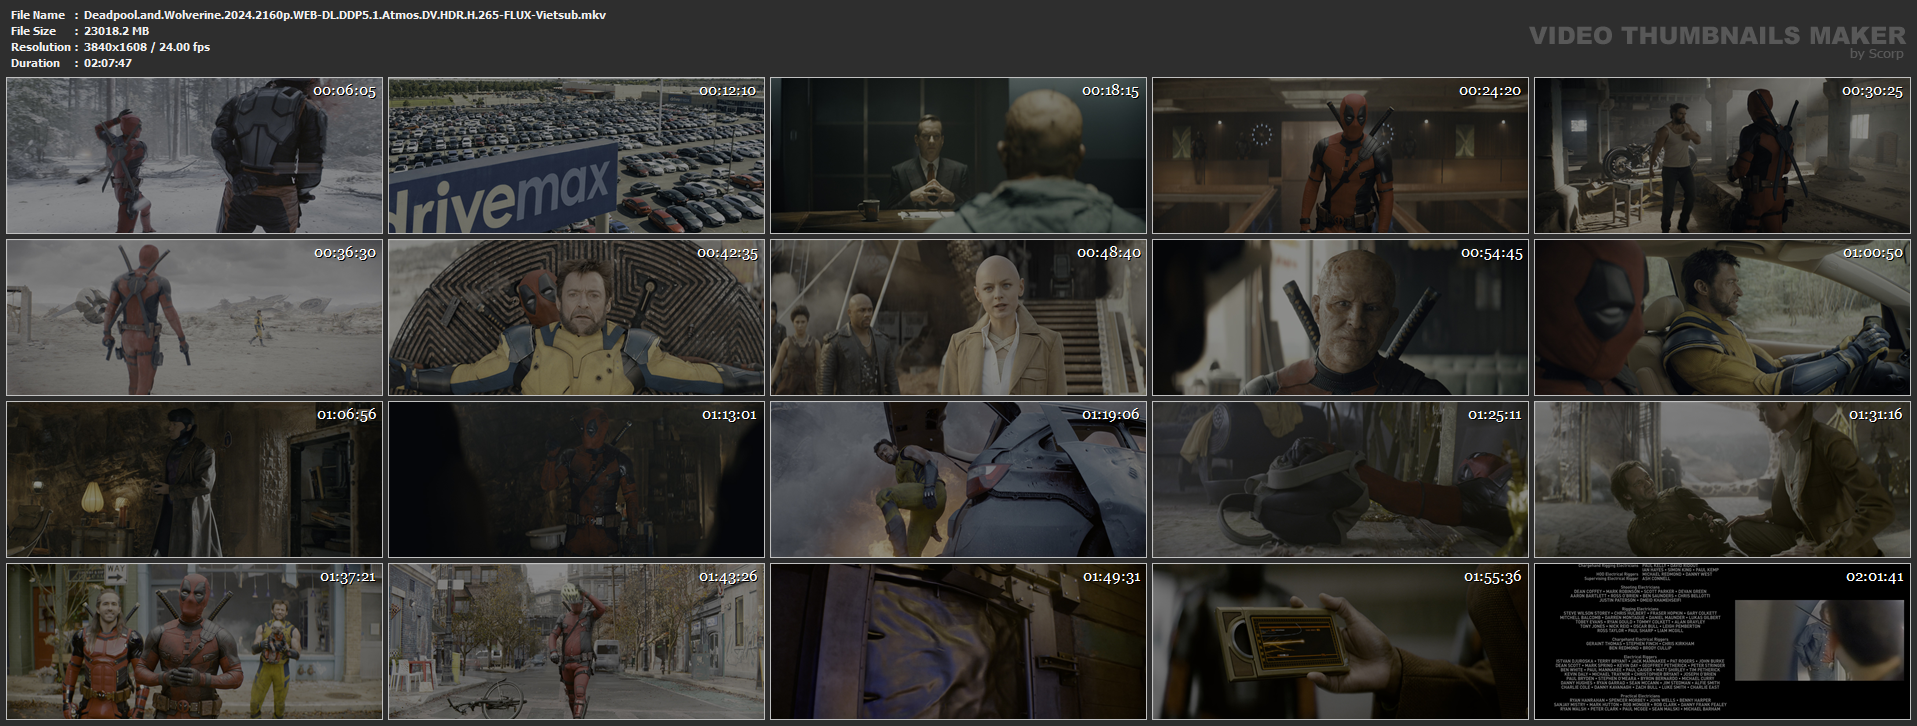1917x726 pixels.
Task: Open the thumbnail at 01:49:31
Action: coord(958,642)
